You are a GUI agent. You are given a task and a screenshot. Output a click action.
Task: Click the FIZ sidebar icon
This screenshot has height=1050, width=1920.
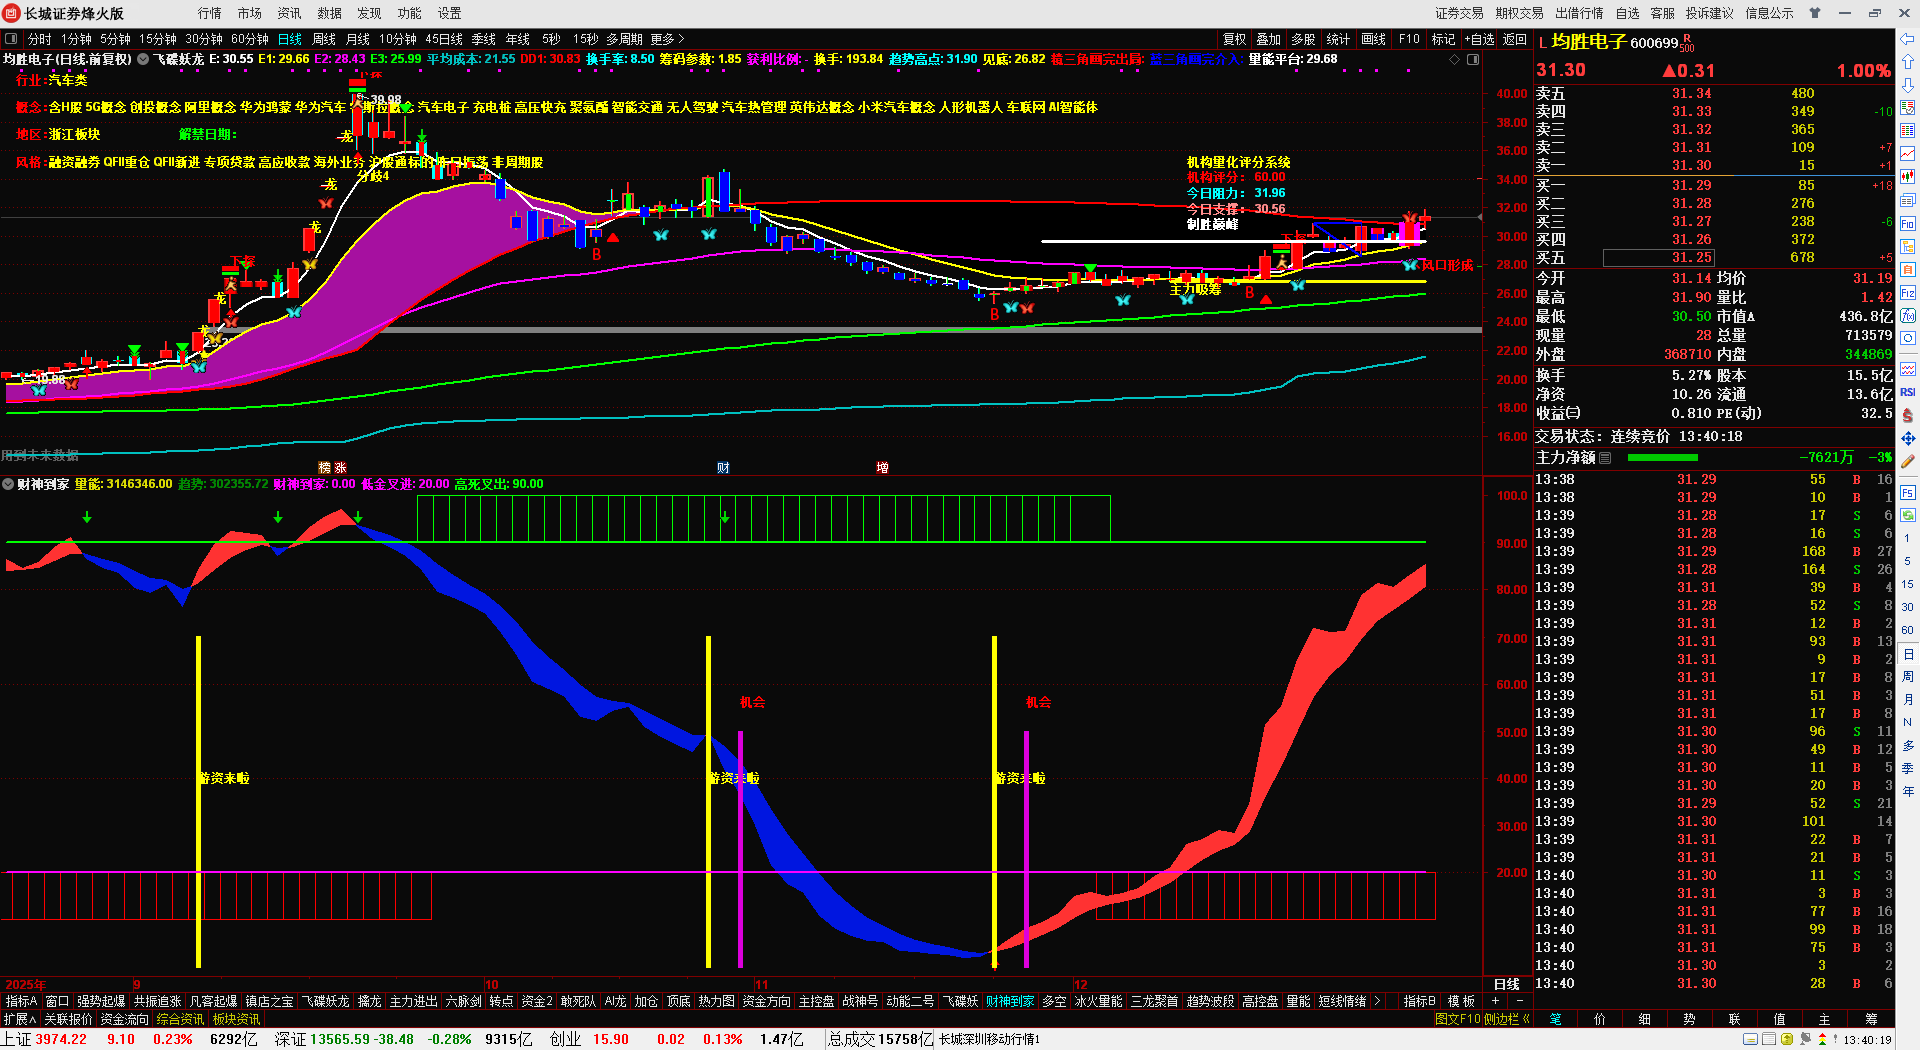(1908, 293)
